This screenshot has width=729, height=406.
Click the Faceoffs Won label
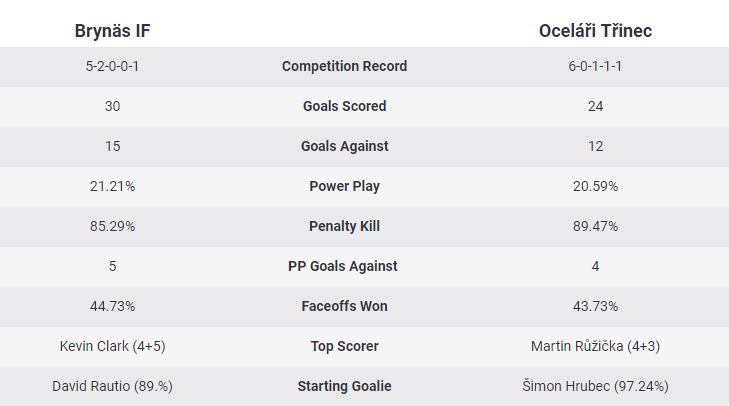pos(344,306)
